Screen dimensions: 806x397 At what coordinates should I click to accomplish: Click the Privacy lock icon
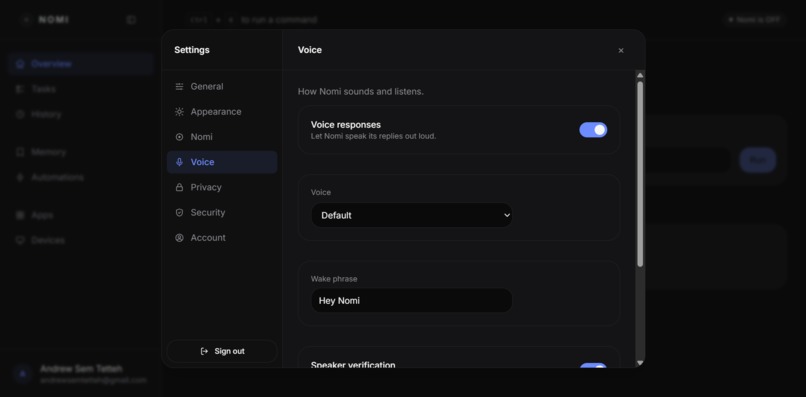[179, 187]
